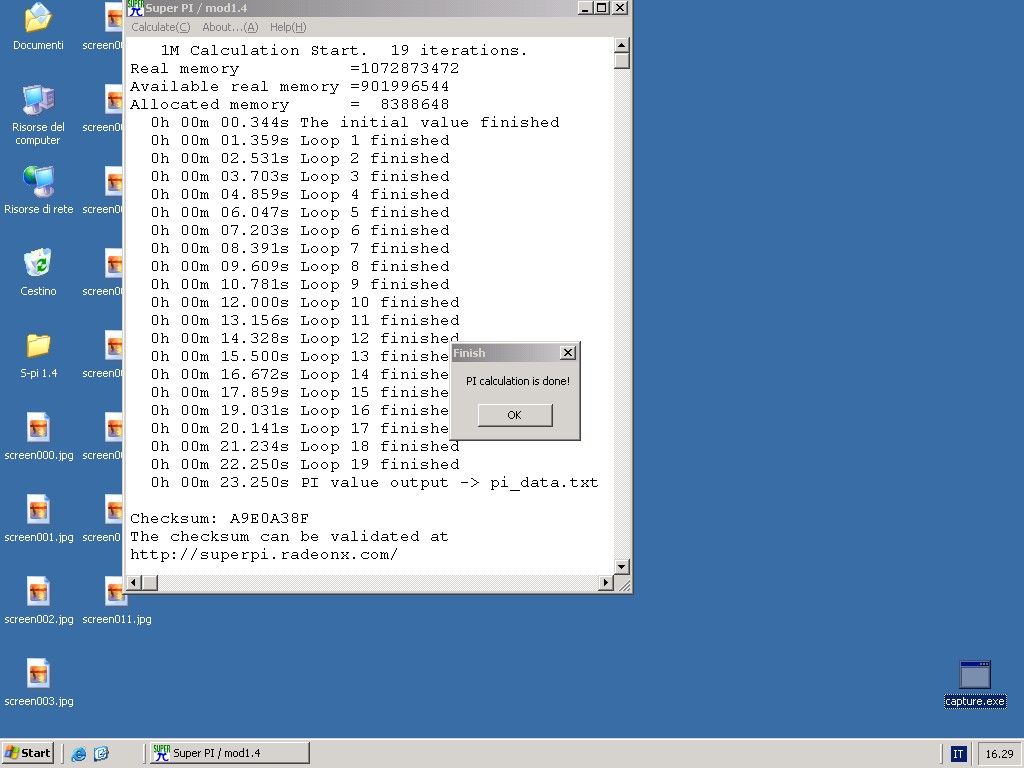Click the 'Loop 19 finished' line
This screenshot has width=1024, height=768.
(x=305, y=464)
